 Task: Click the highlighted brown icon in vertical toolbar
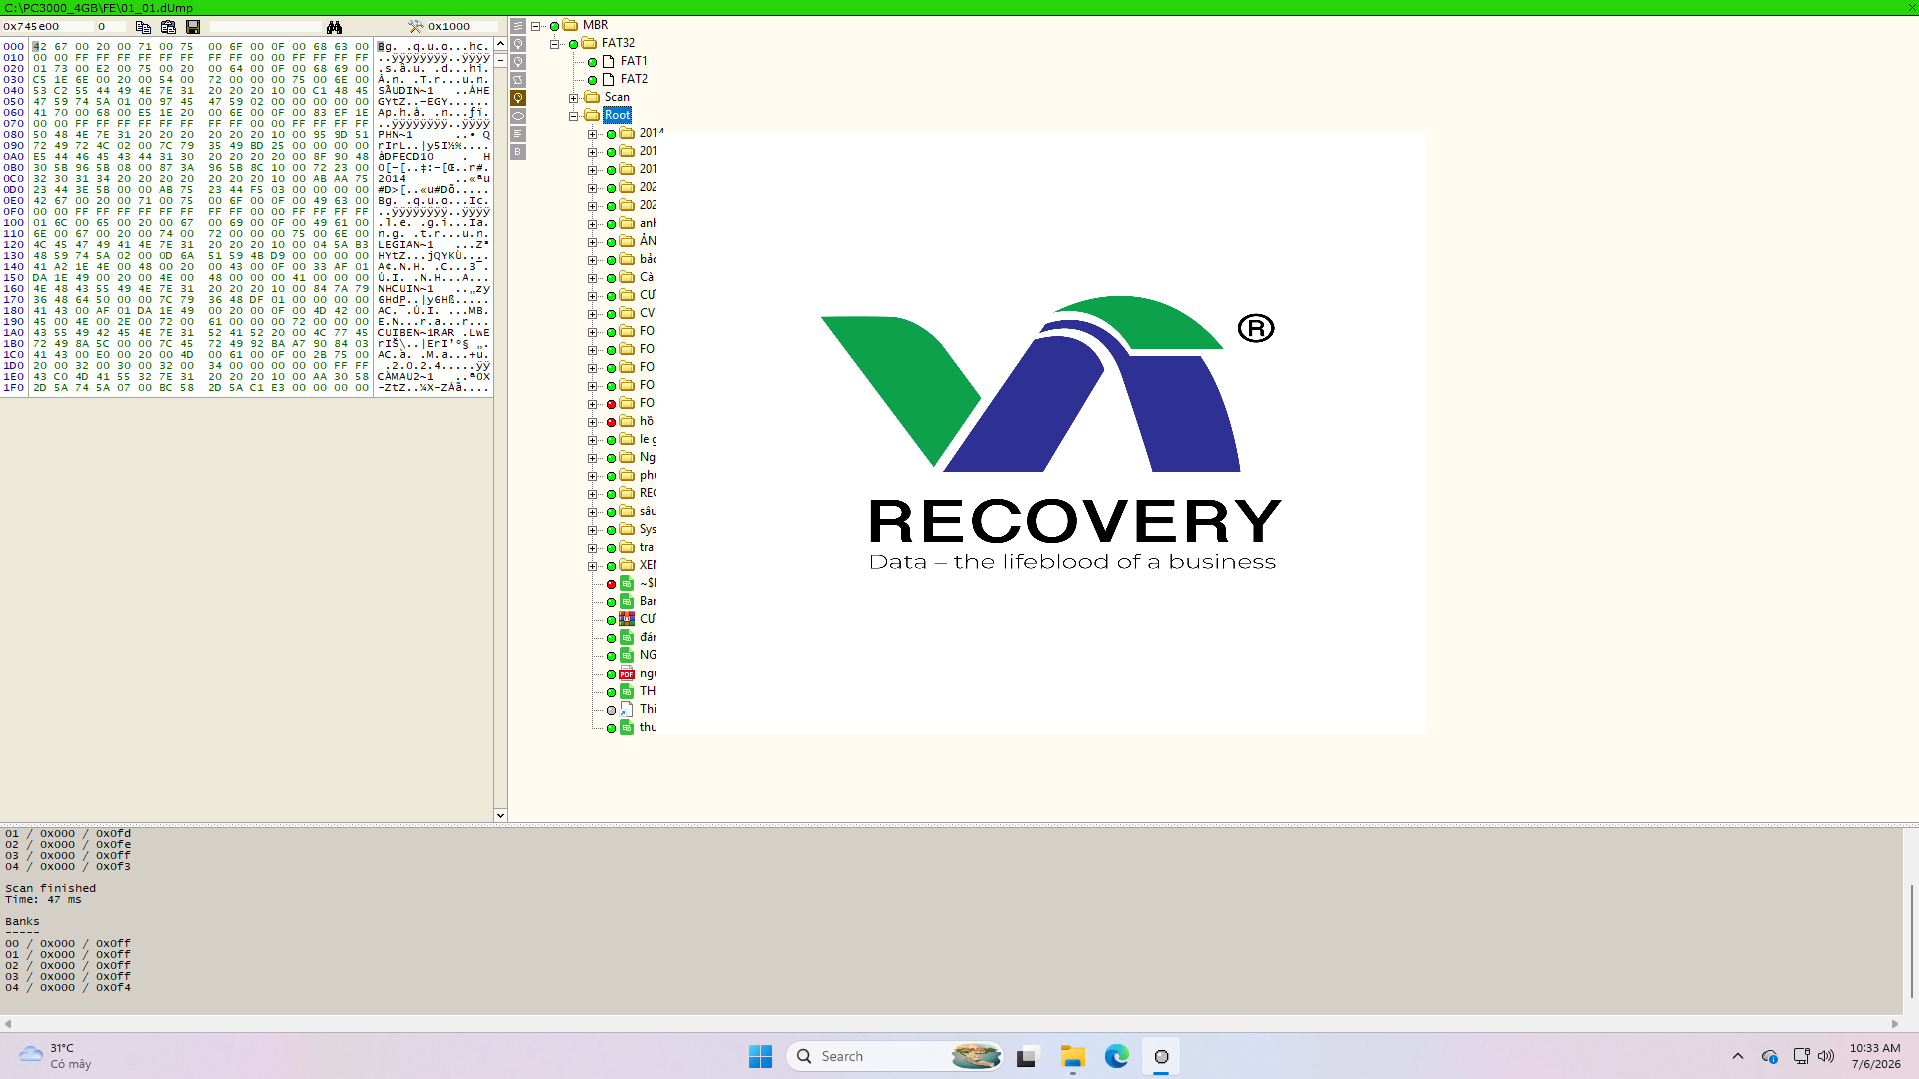tap(518, 98)
